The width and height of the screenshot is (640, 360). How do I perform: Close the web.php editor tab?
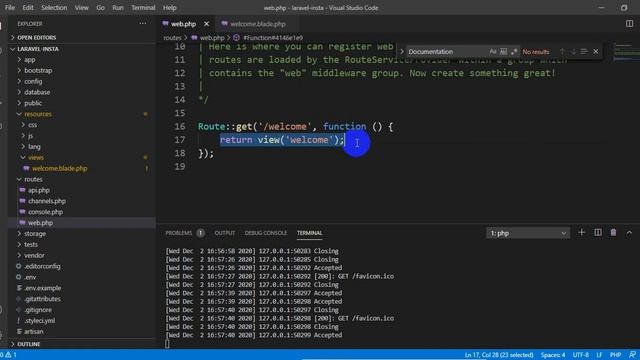[207, 24]
